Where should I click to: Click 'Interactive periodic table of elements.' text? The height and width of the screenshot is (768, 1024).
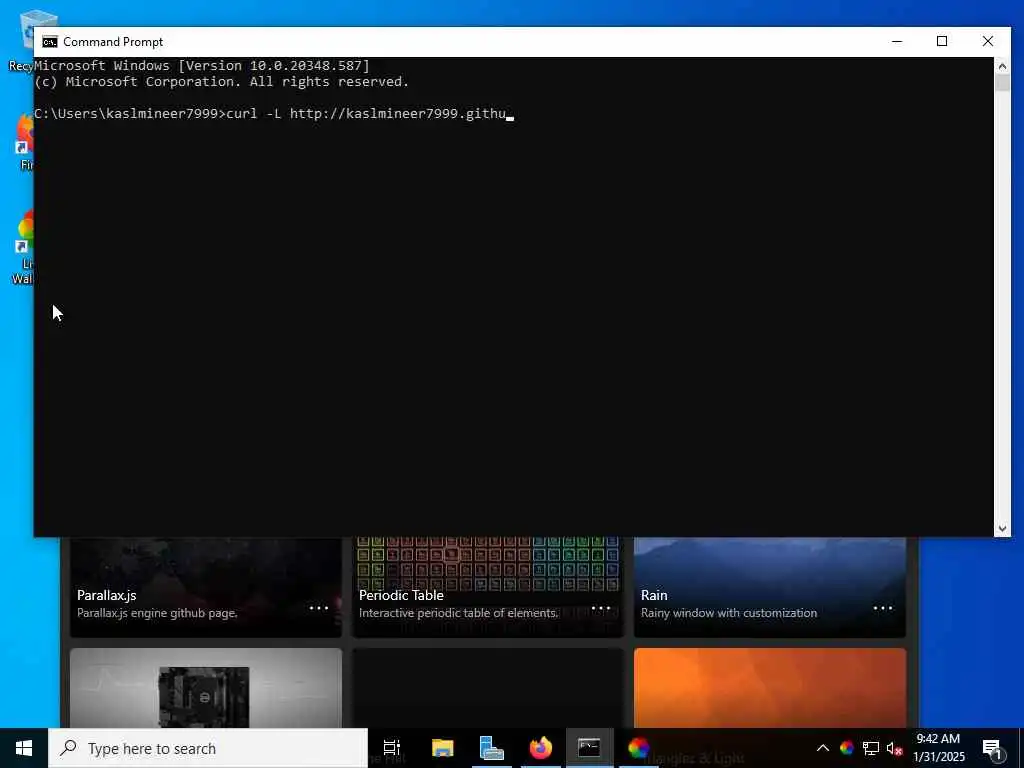(458, 613)
